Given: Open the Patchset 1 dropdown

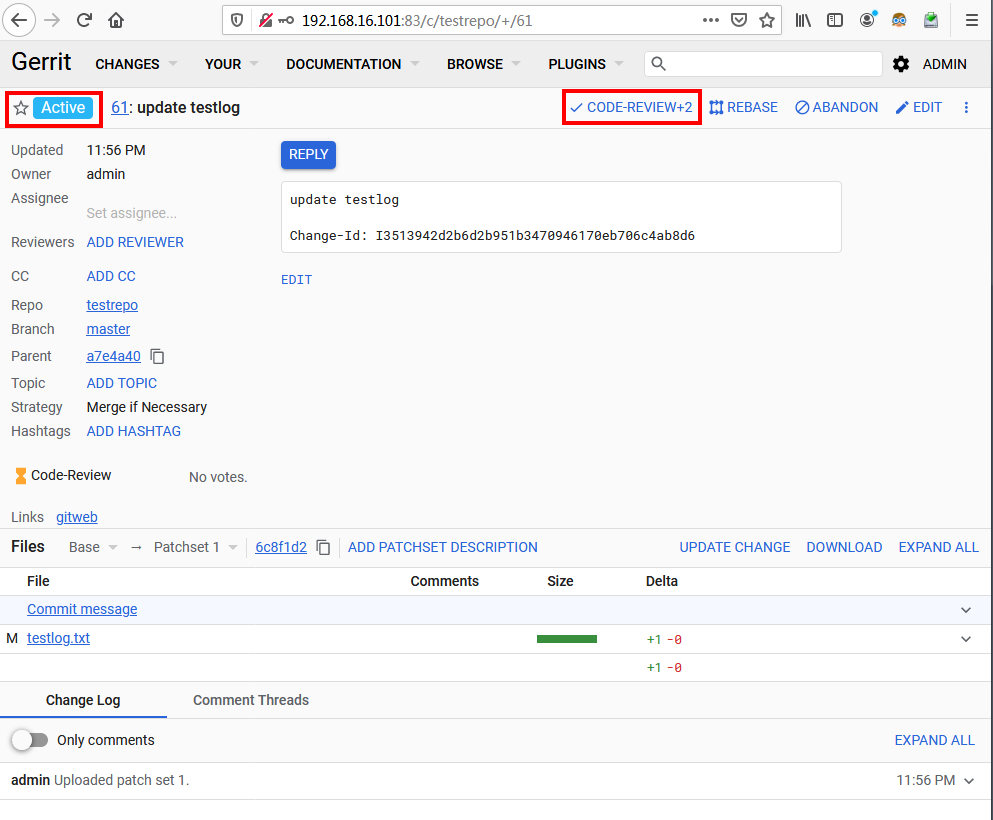Looking at the screenshot, I should point(195,547).
